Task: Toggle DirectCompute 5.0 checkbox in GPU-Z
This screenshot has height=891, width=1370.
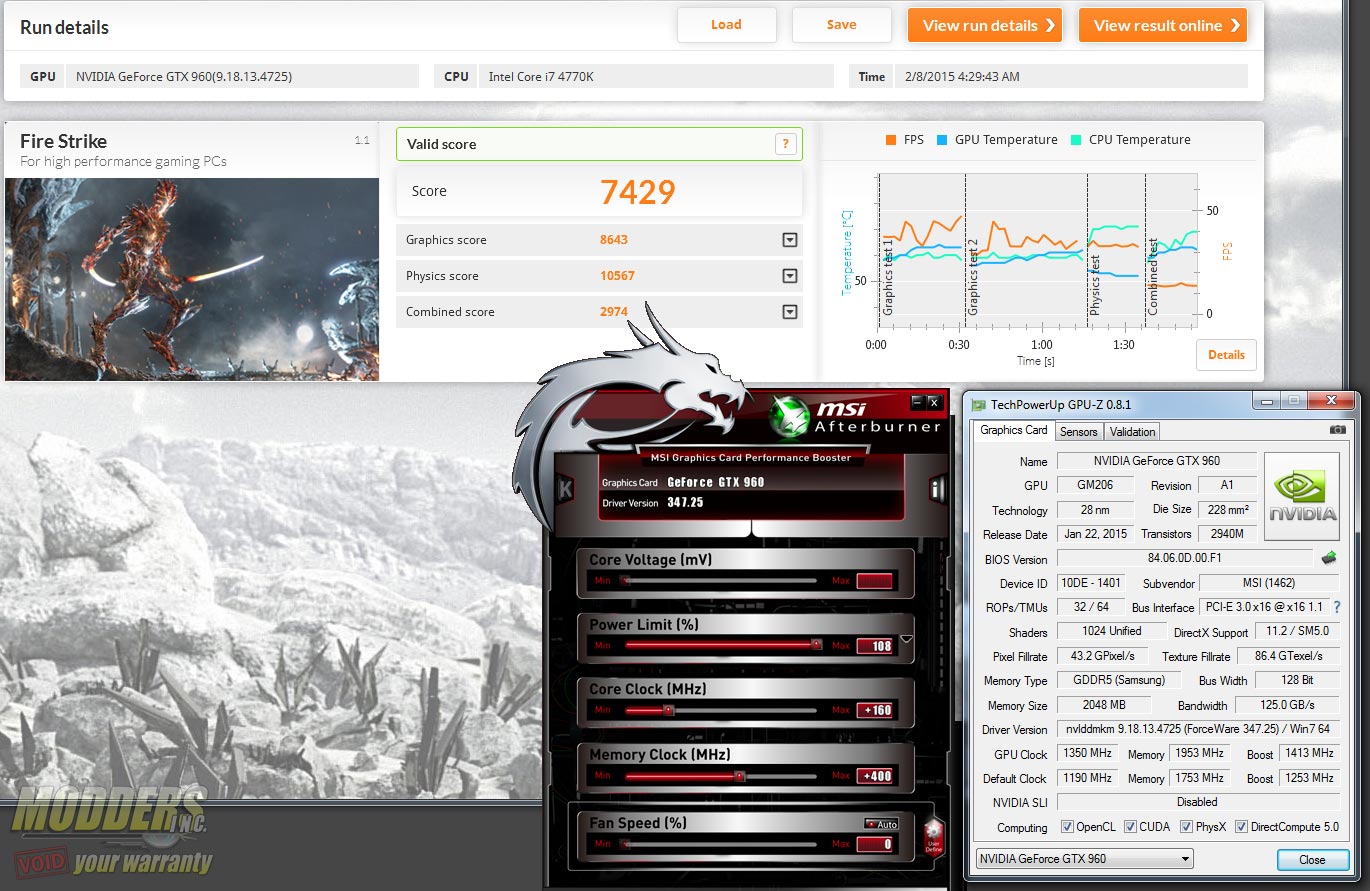Action: 1241,827
